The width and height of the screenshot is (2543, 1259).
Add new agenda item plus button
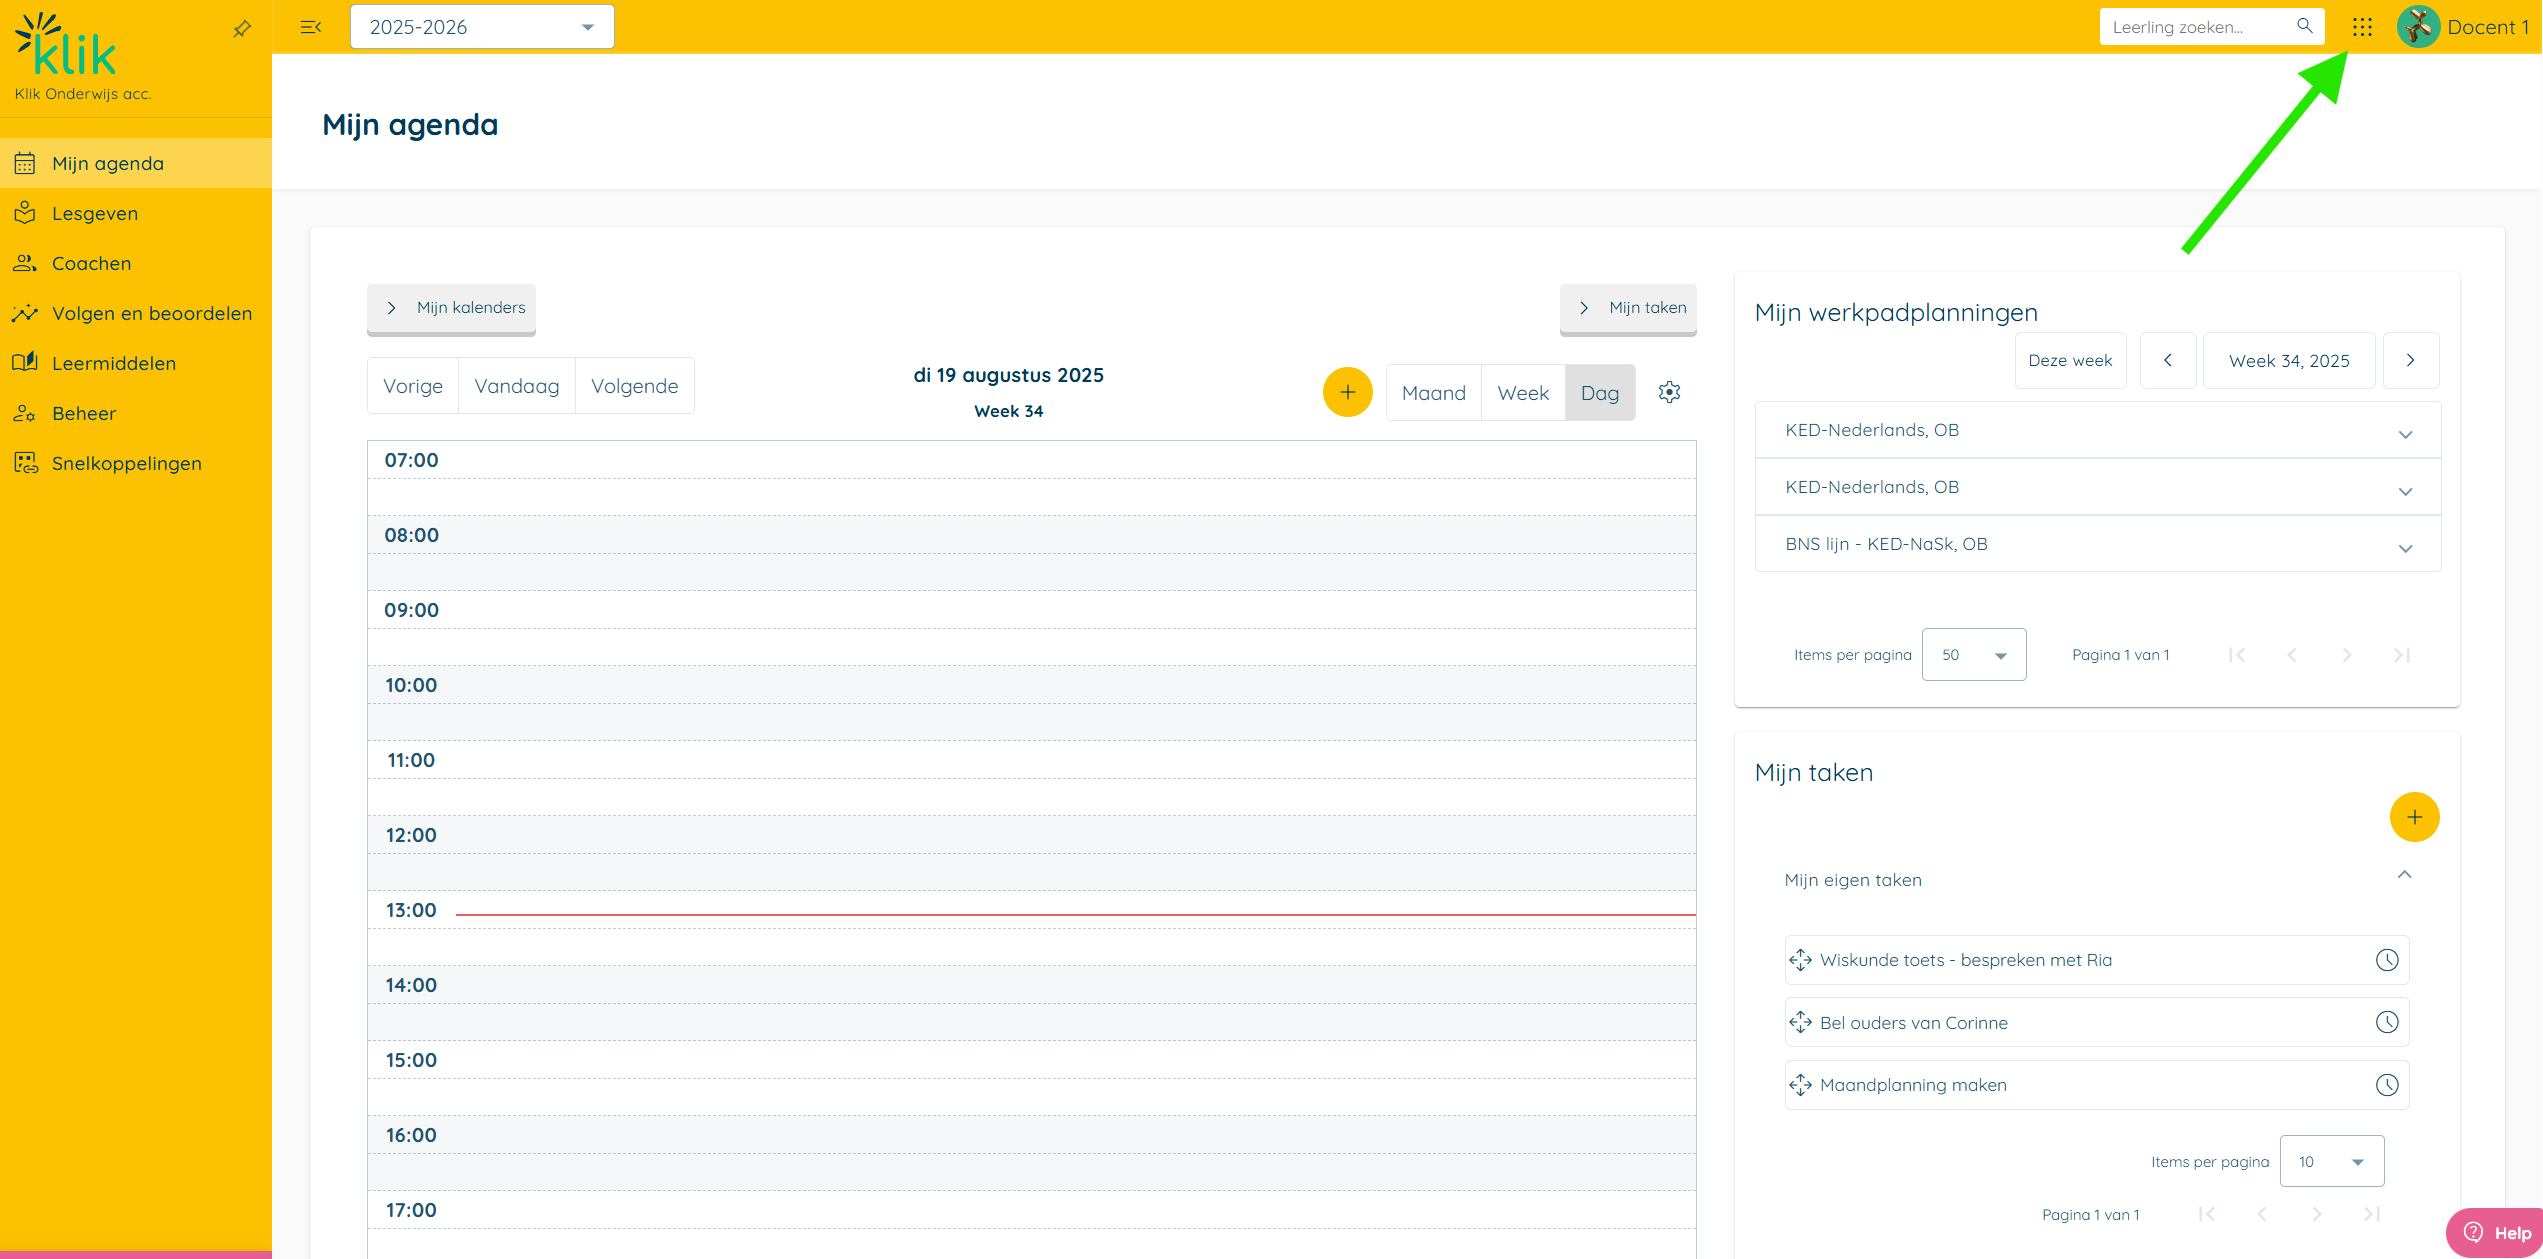click(1347, 392)
